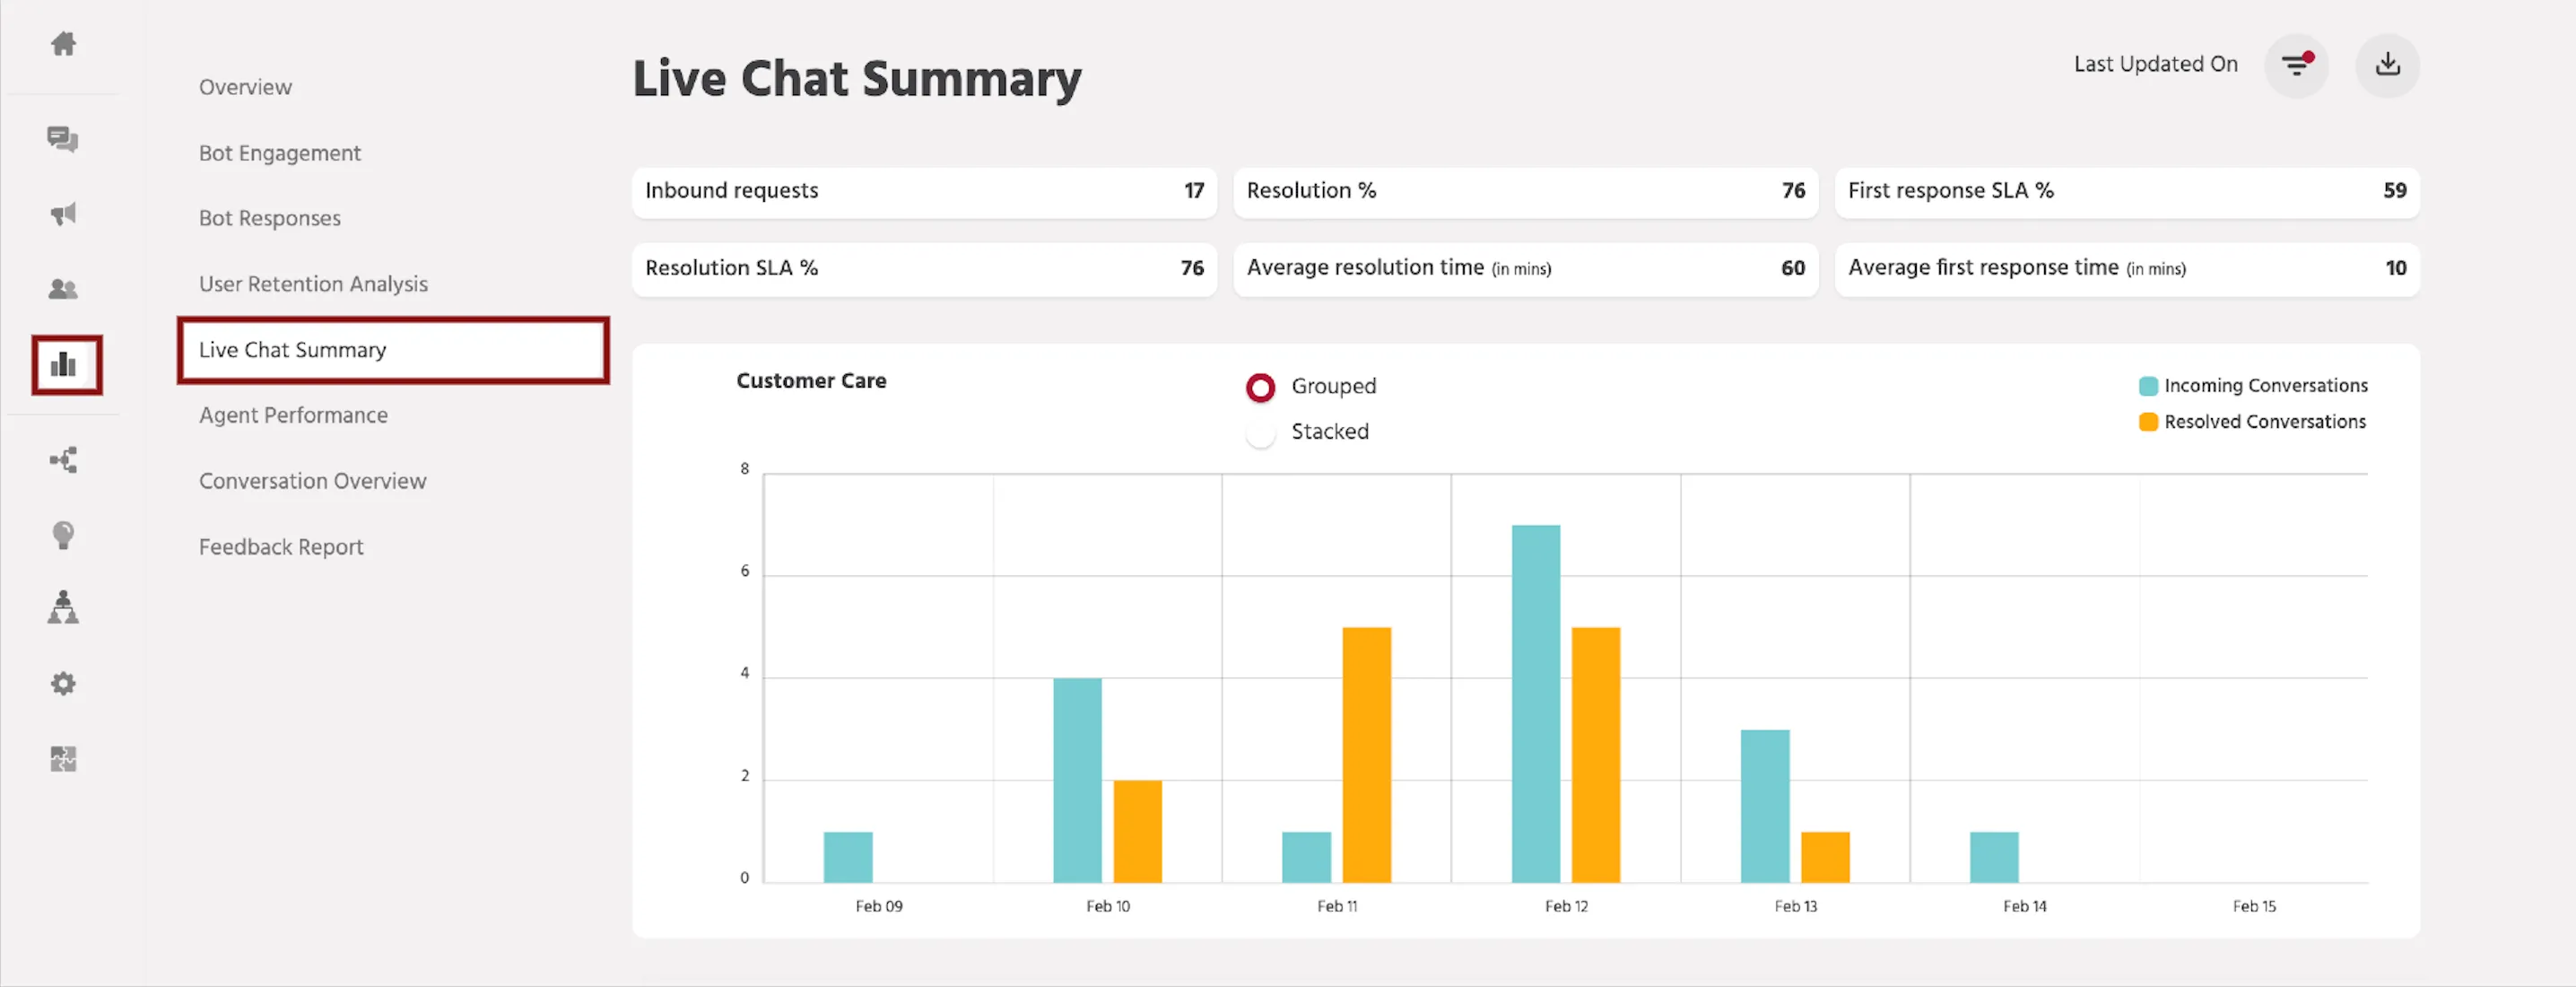This screenshot has width=2576, height=987.
Task: Select the Stacked chart radio option
Action: pos(1260,433)
